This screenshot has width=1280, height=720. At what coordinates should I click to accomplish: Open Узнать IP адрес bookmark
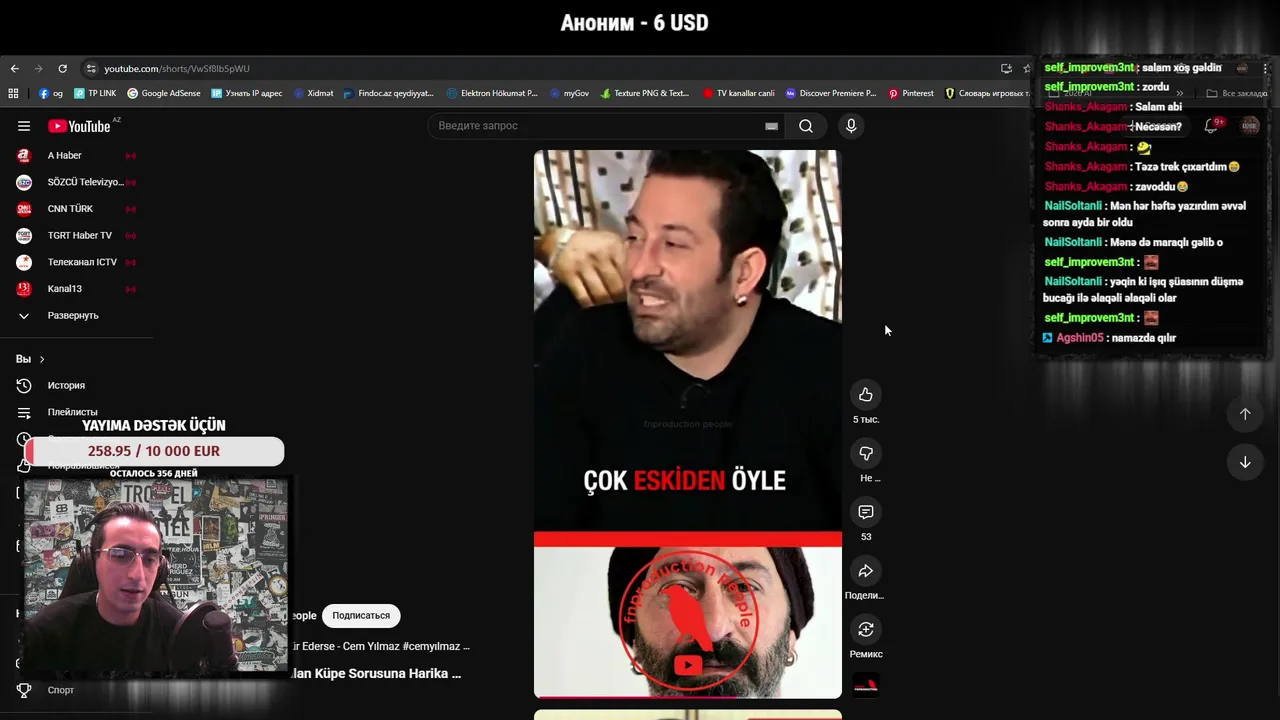[x=246, y=93]
